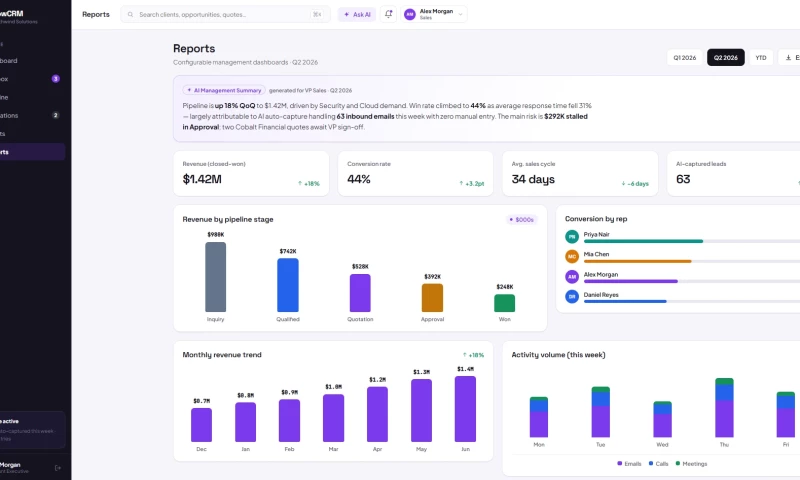Screen dimensions: 800x480
Task: Click Priya Nair's PN avatar
Action: click(572, 237)
